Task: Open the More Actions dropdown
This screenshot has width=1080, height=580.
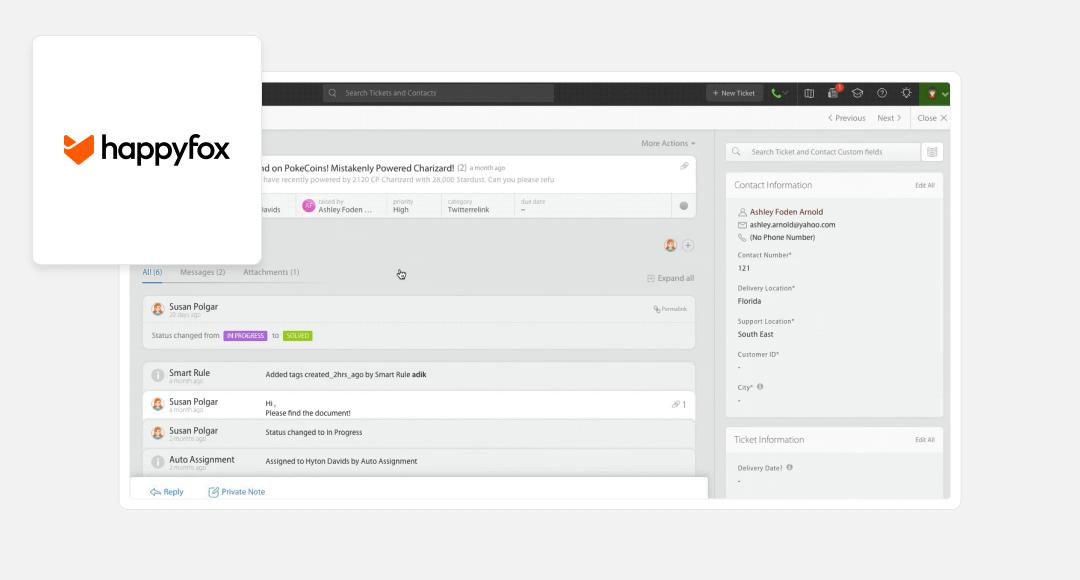Action: [x=668, y=143]
